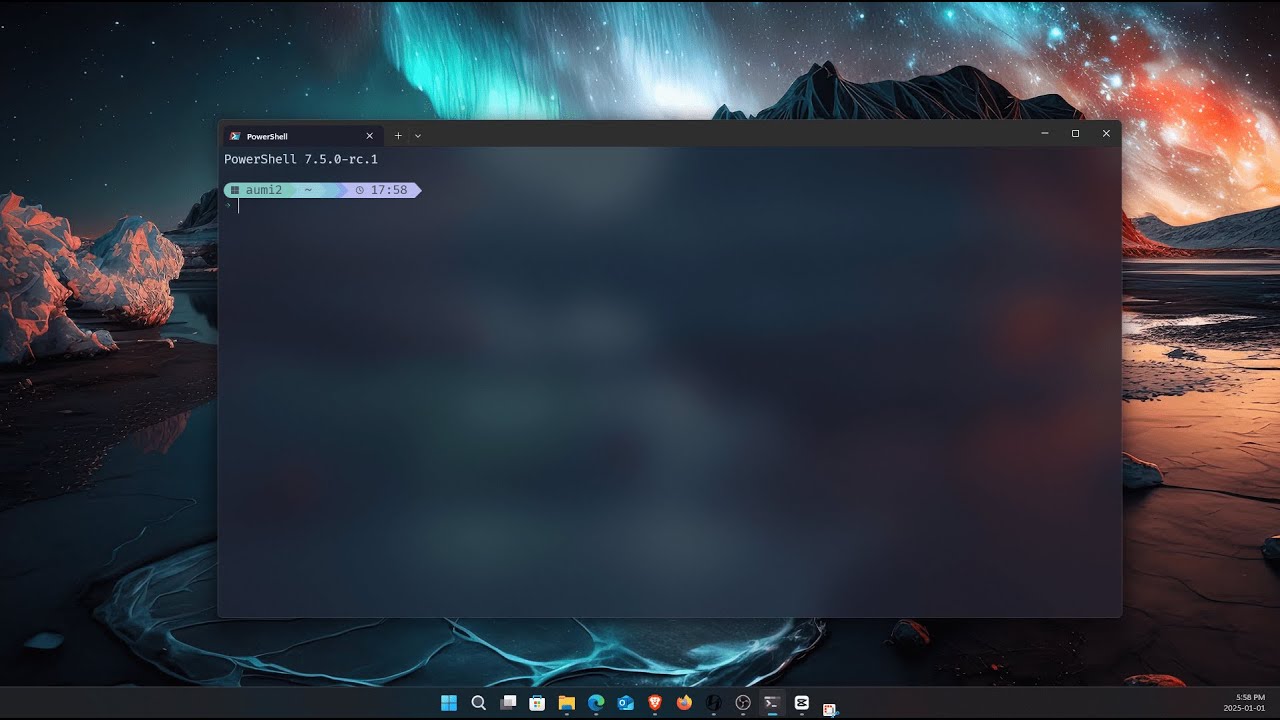Click the 17:58 time prompt segment
This screenshot has height=720, width=1280.
coord(384,190)
